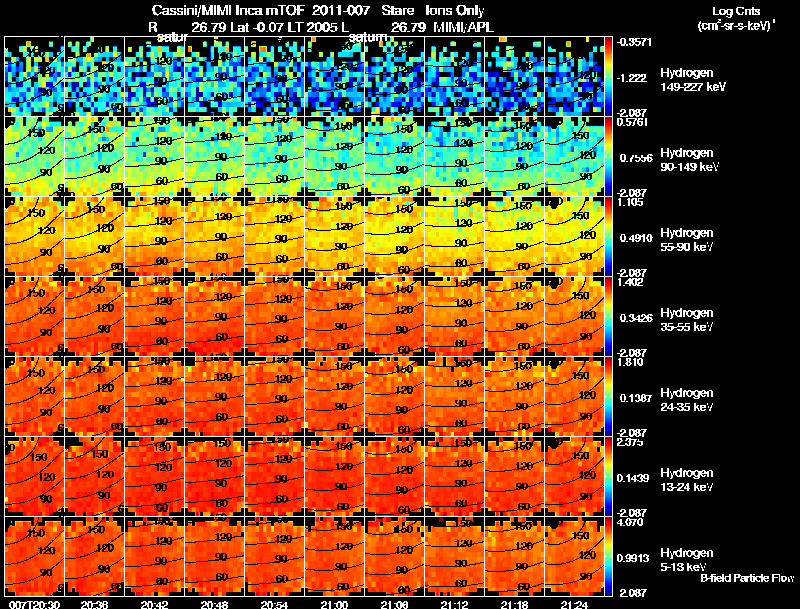The width and height of the screenshot is (800, 609).
Task: Select the 'Hydrogen 90-149 keV' label
Action: [689, 160]
